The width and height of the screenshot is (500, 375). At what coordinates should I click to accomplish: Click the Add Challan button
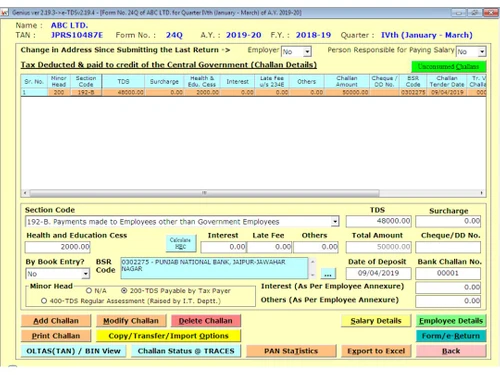click(56, 321)
